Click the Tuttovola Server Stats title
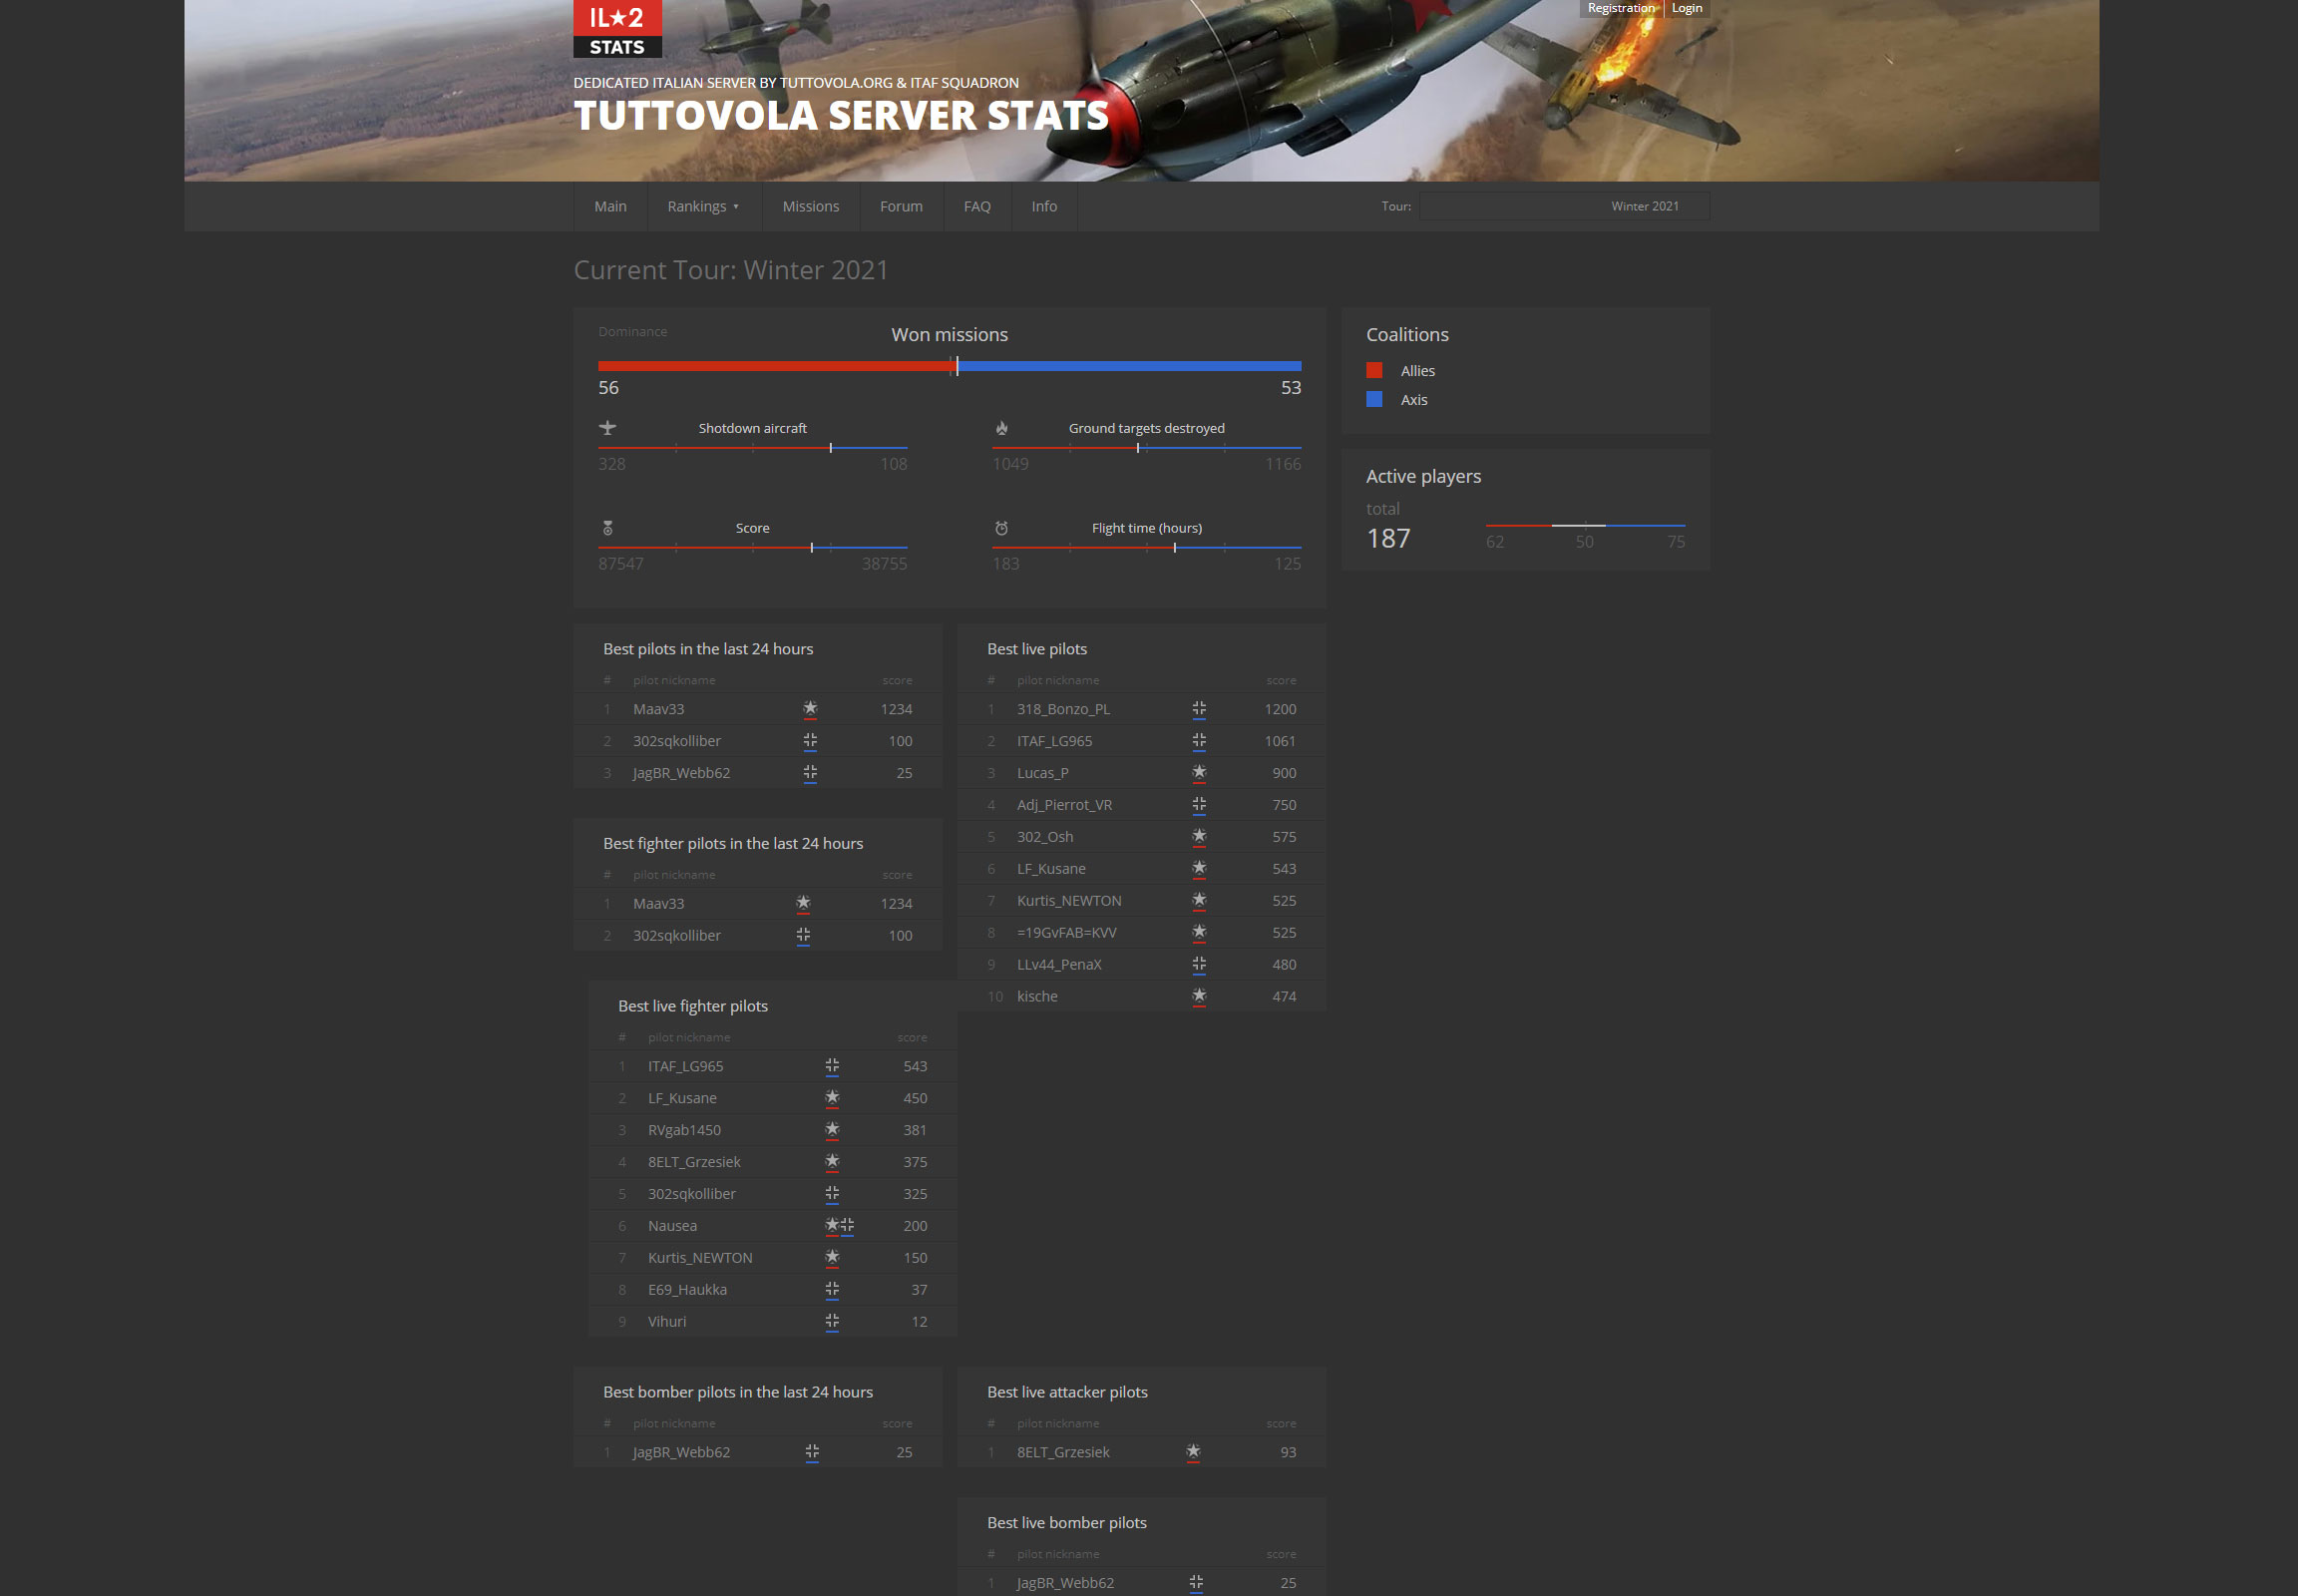The height and width of the screenshot is (1596, 2298). click(x=841, y=116)
